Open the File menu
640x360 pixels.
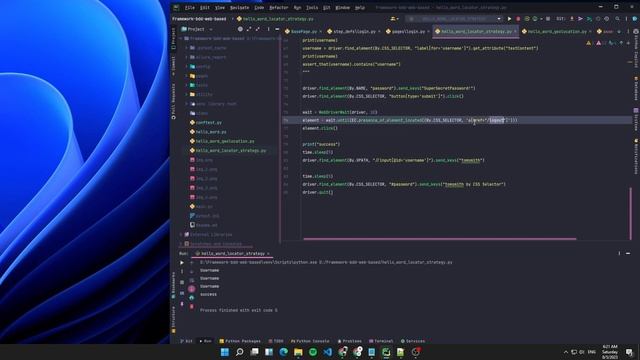(x=189, y=7)
